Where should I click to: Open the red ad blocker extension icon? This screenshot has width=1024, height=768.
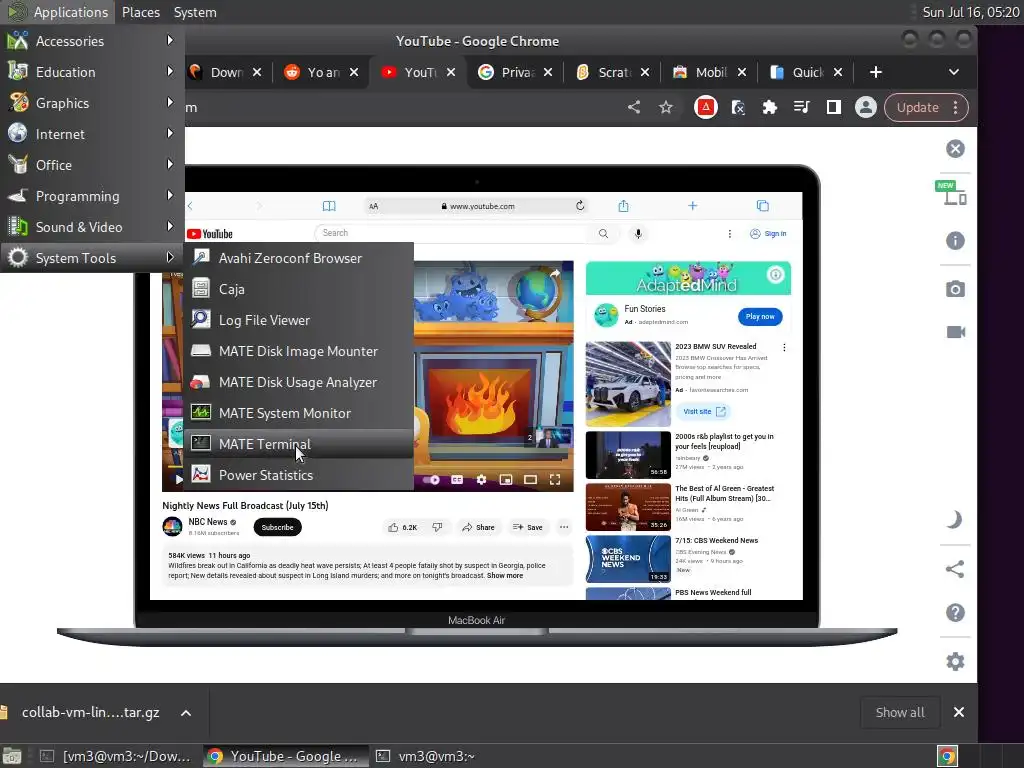tap(705, 107)
